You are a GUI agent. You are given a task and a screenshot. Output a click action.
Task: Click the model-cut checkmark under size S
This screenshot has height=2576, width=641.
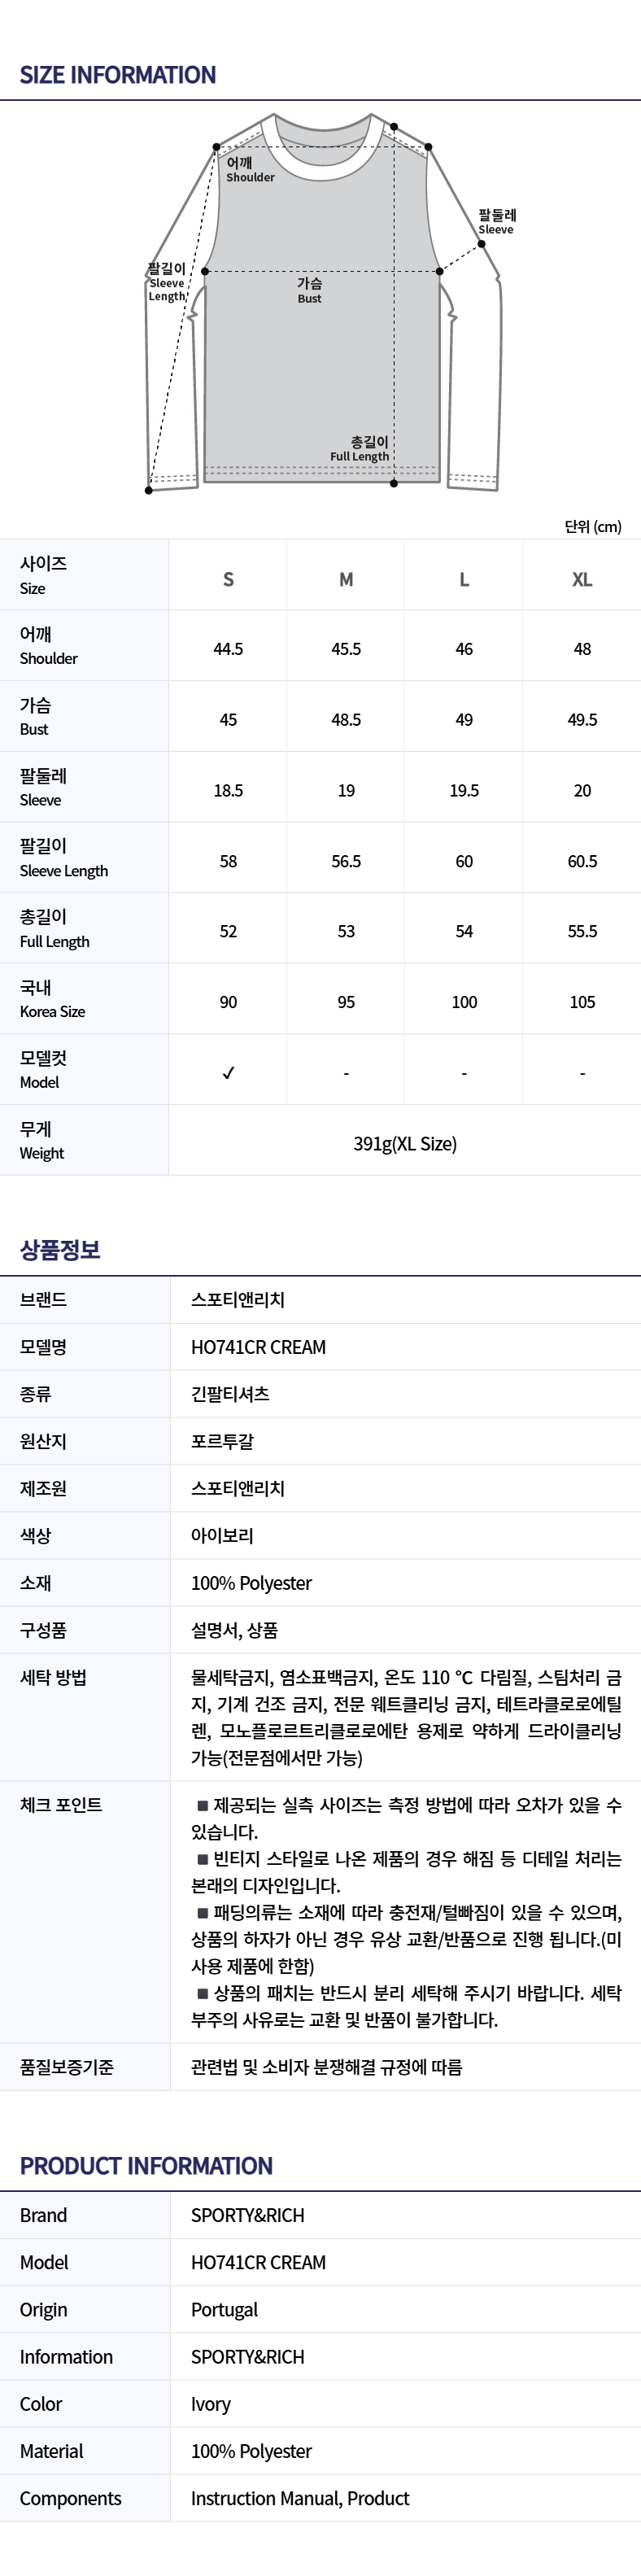(x=228, y=1073)
